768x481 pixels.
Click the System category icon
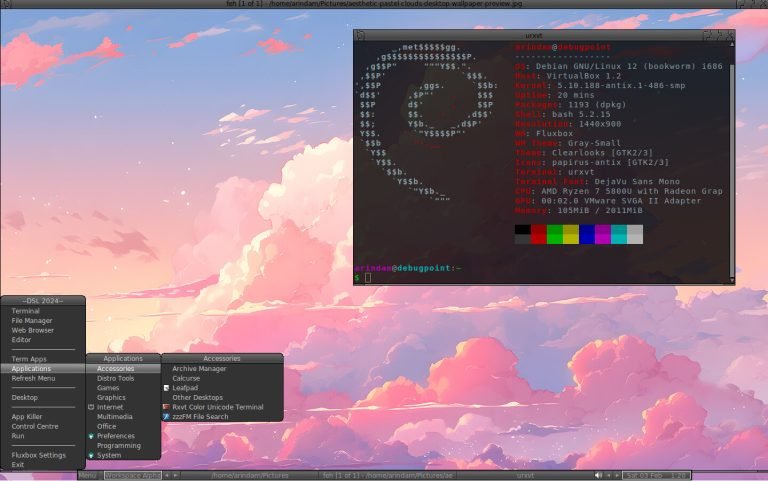point(91,456)
